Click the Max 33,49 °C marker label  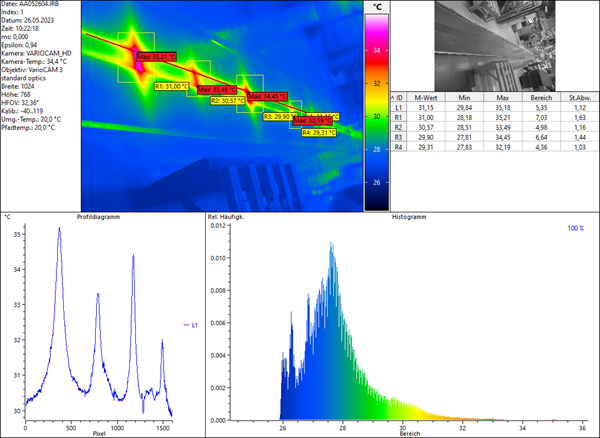coord(215,90)
